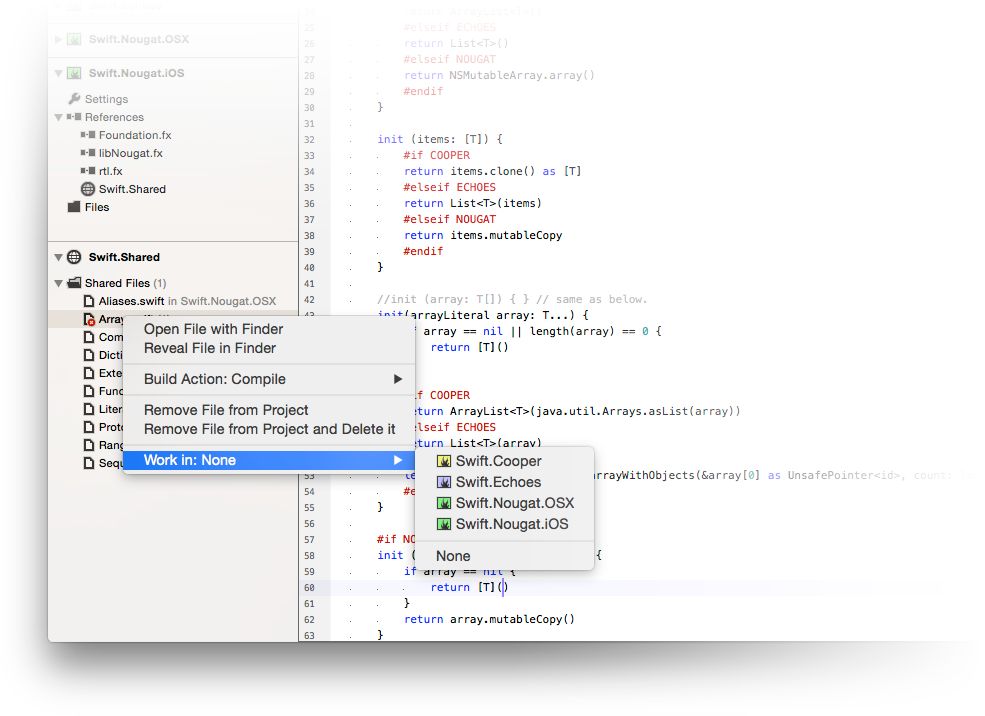Screen dimensions: 985x716
Task: Click the file icon beside Liter
Action: [89, 409]
